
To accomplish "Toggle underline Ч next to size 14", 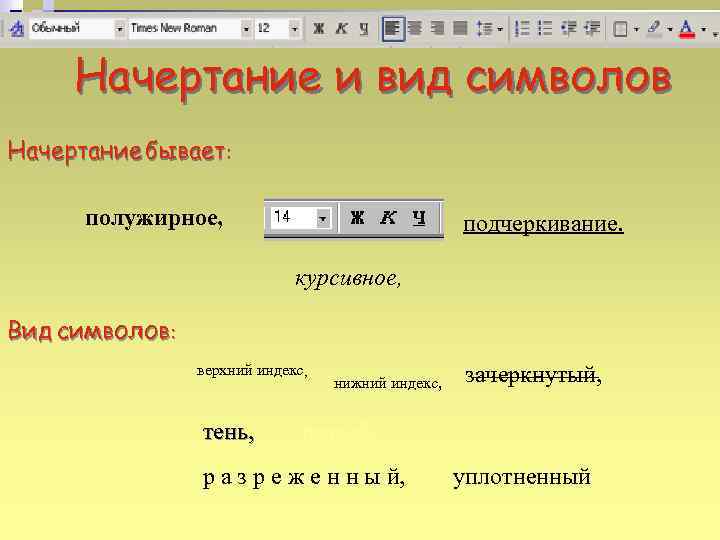I will (419, 217).
